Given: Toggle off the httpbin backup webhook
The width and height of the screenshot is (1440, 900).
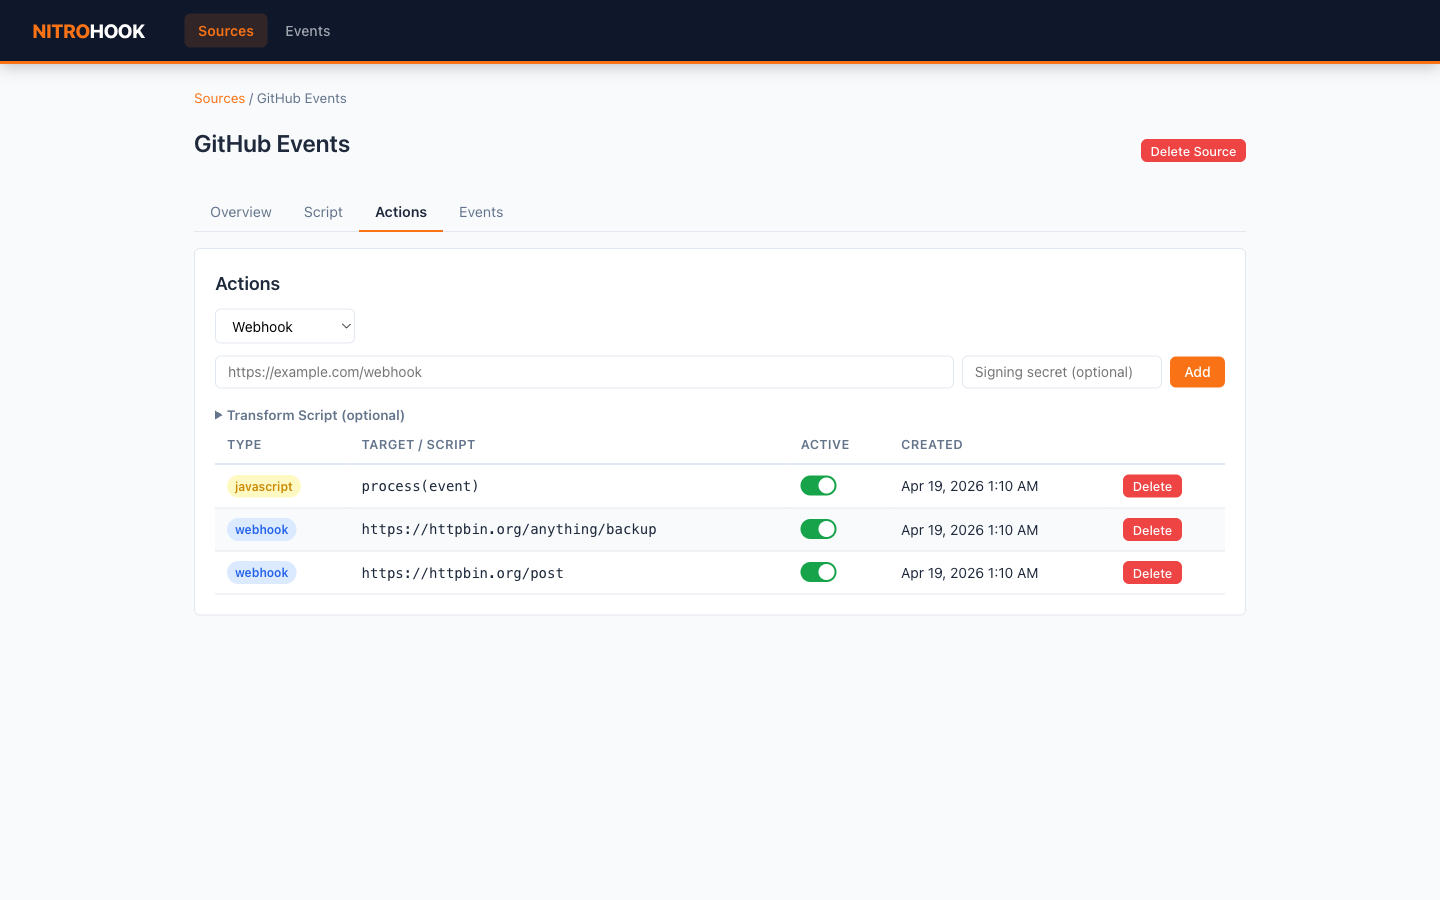Looking at the screenshot, I should [x=818, y=529].
